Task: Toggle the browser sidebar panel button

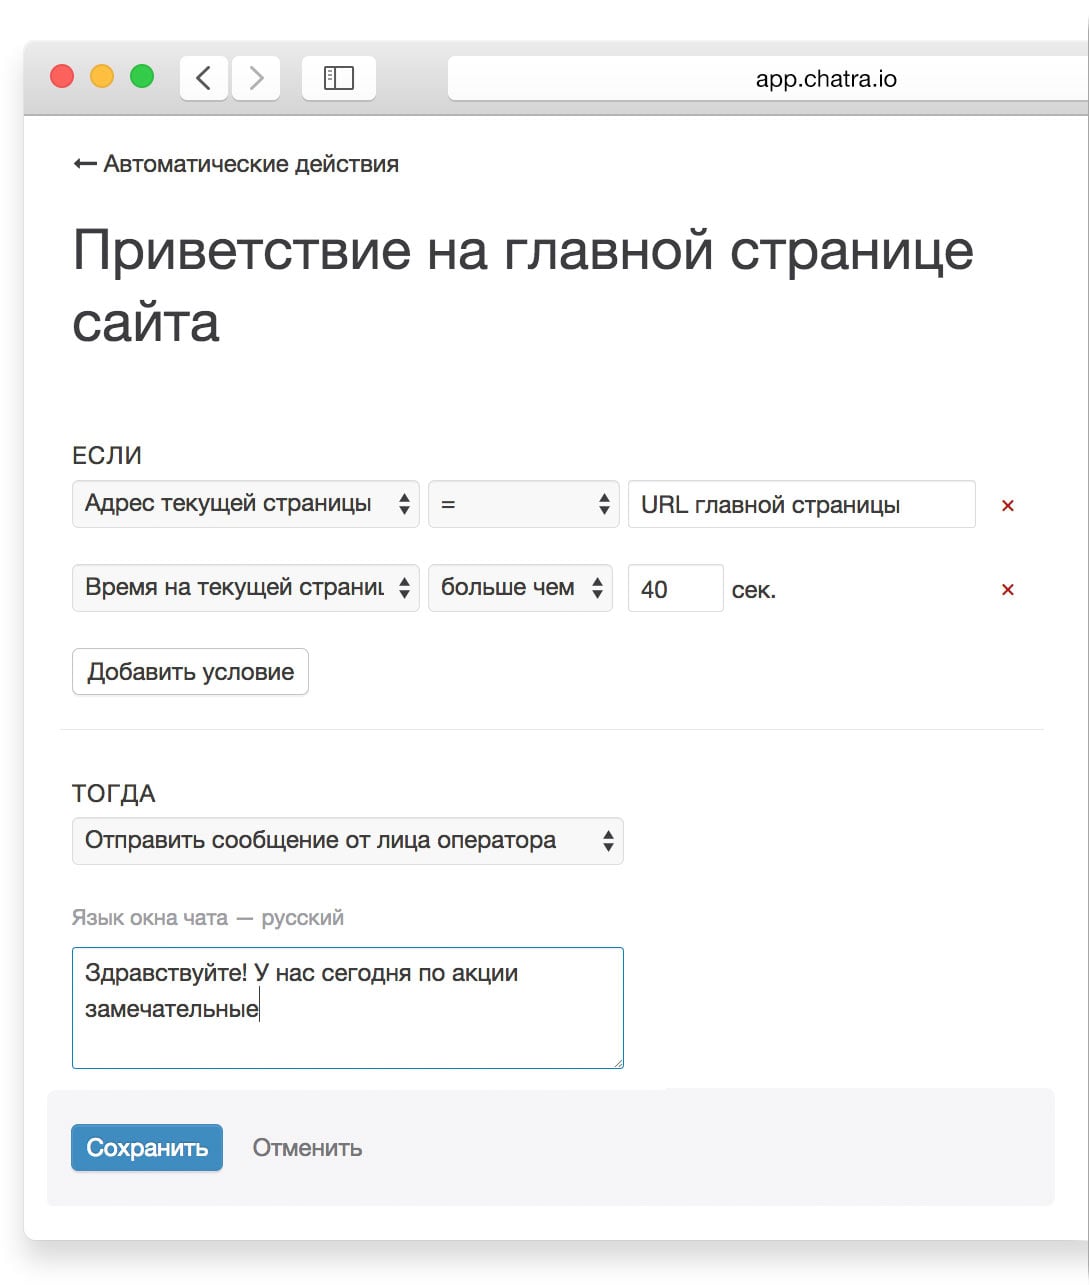Action: [339, 78]
